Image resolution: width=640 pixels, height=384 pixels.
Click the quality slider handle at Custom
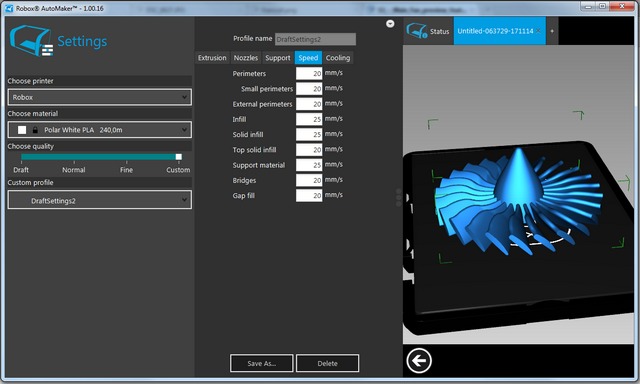pyautogui.click(x=178, y=157)
